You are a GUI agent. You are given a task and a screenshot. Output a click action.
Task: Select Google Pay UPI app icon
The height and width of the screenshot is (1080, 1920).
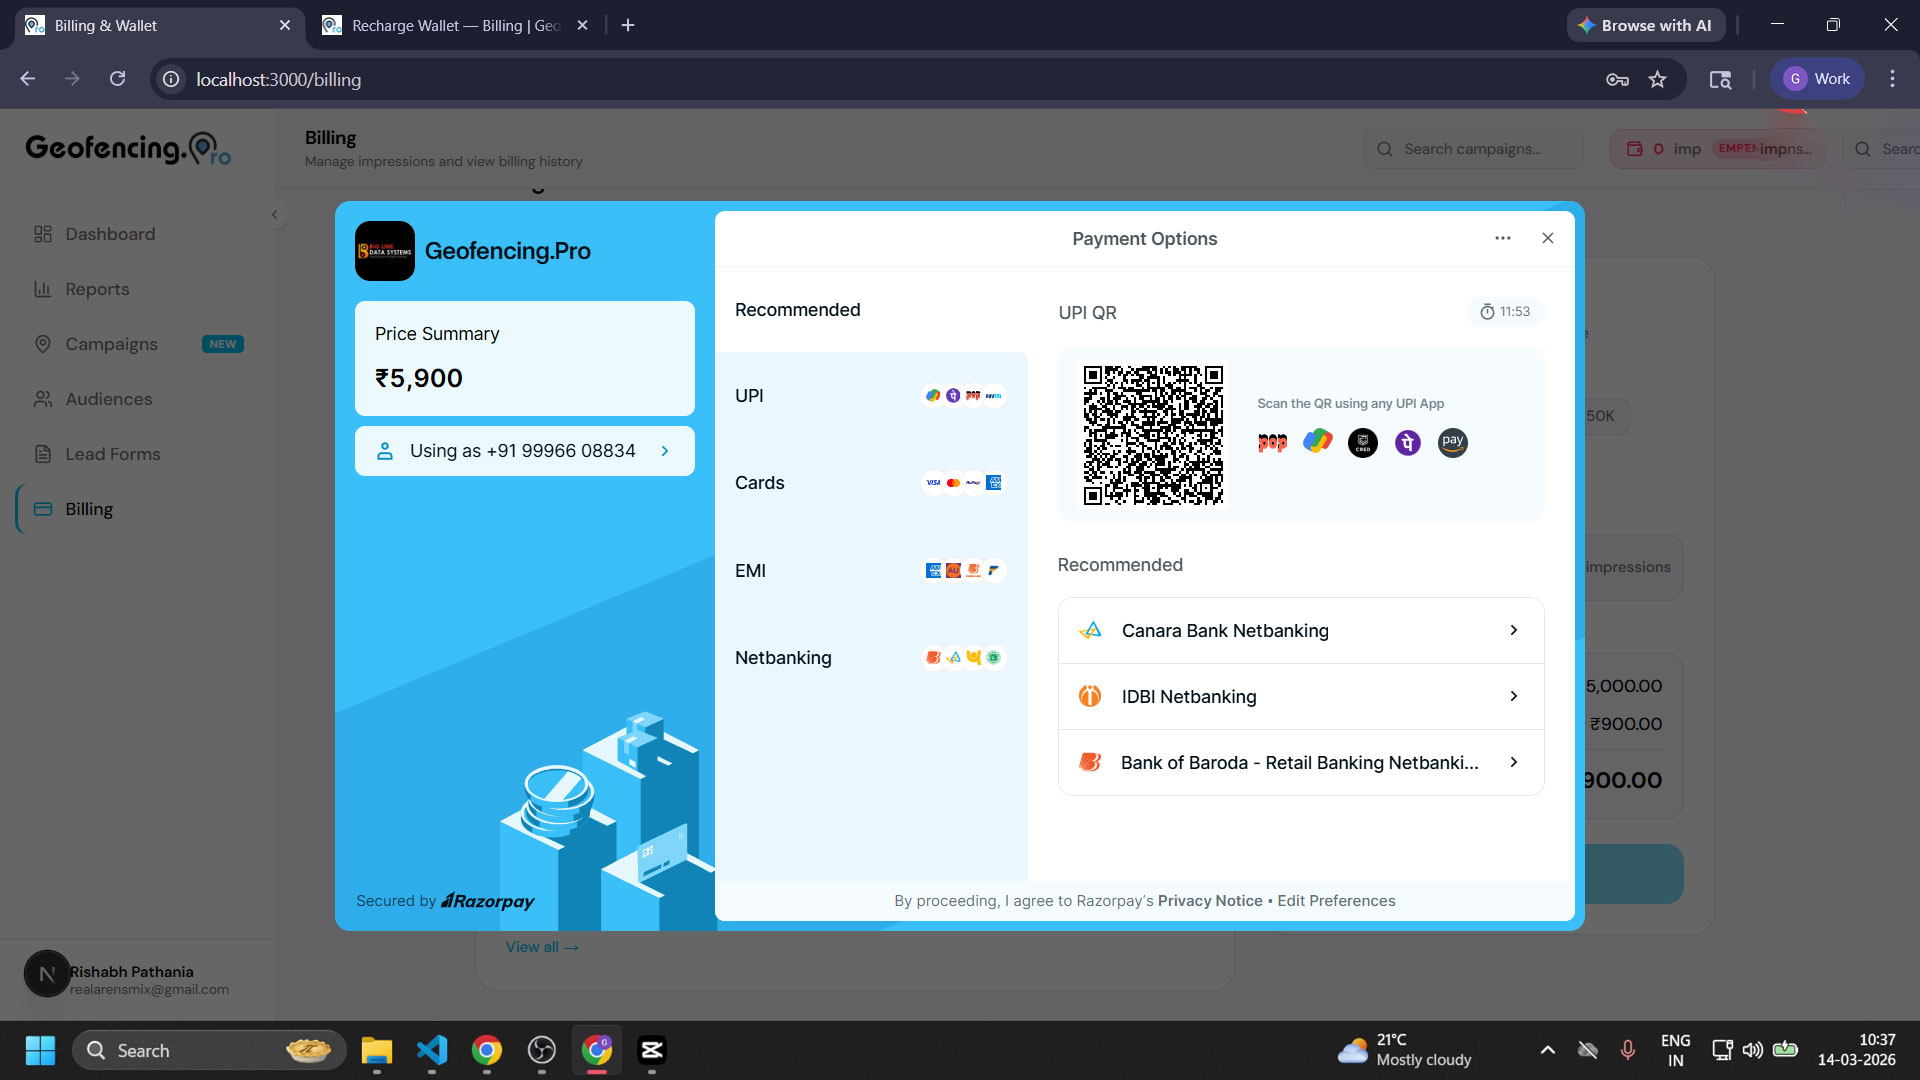coord(1317,442)
